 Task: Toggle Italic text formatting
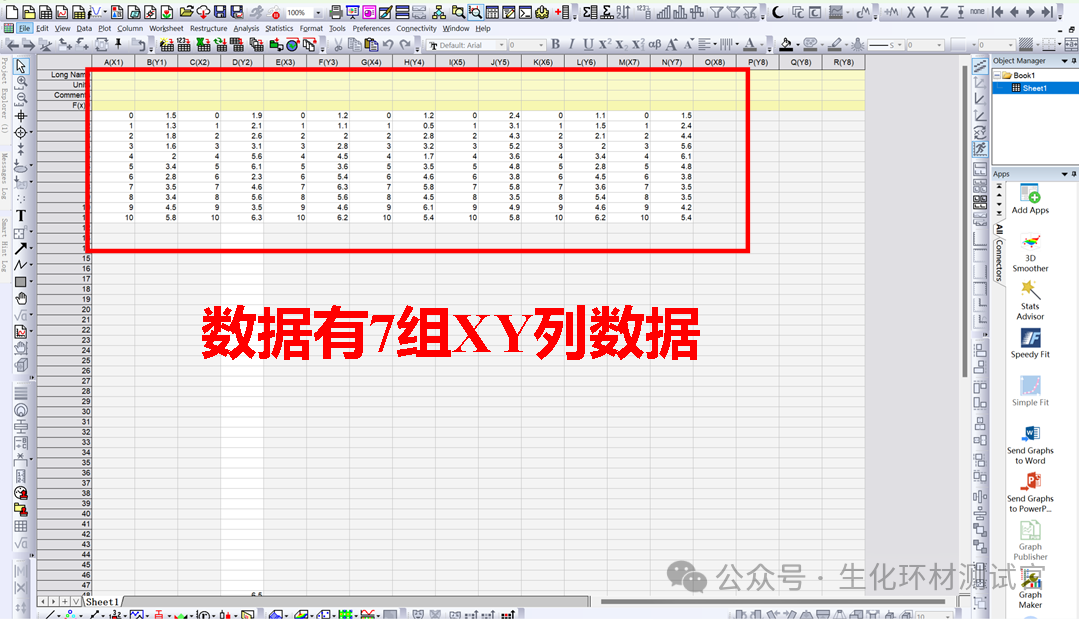572,45
